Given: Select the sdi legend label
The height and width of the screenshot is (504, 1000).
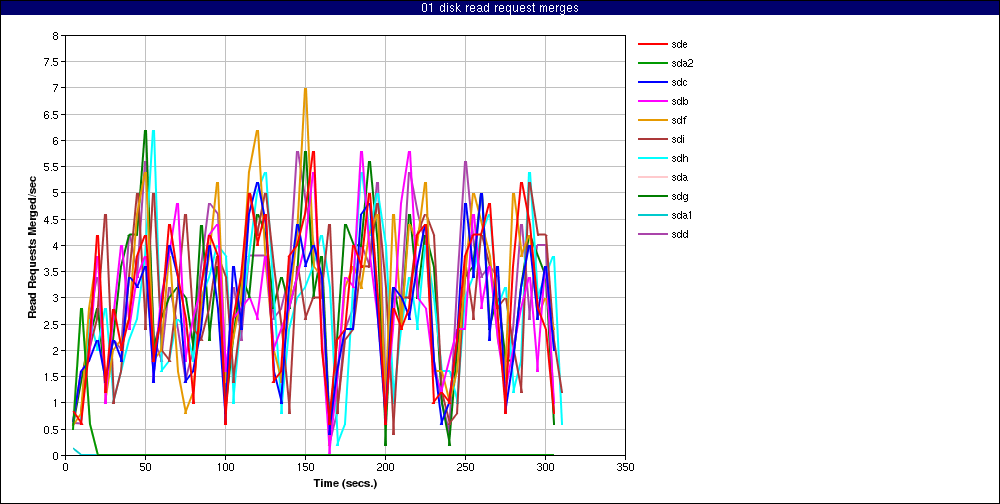Looking at the screenshot, I should click(678, 140).
